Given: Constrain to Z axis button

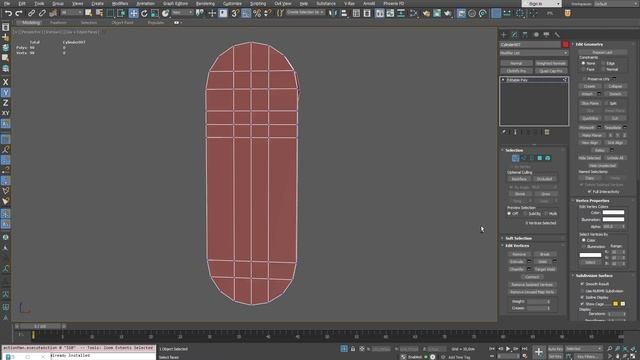Looking at the screenshot, I should point(5,103).
